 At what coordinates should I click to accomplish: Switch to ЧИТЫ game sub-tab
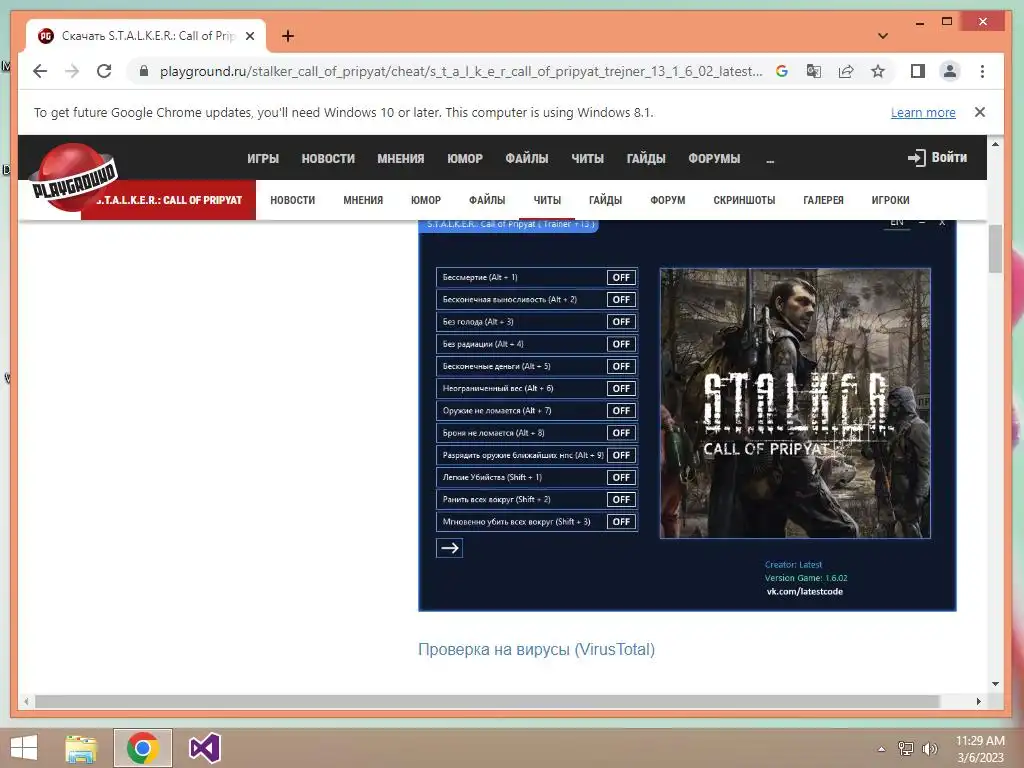point(547,200)
